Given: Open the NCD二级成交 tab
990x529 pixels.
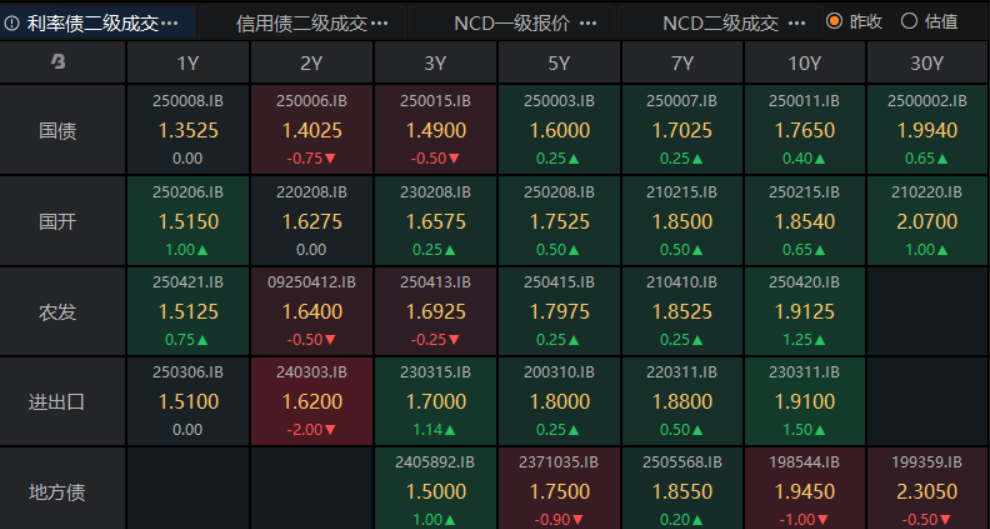Looking at the screenshot, I should (720, 22).
